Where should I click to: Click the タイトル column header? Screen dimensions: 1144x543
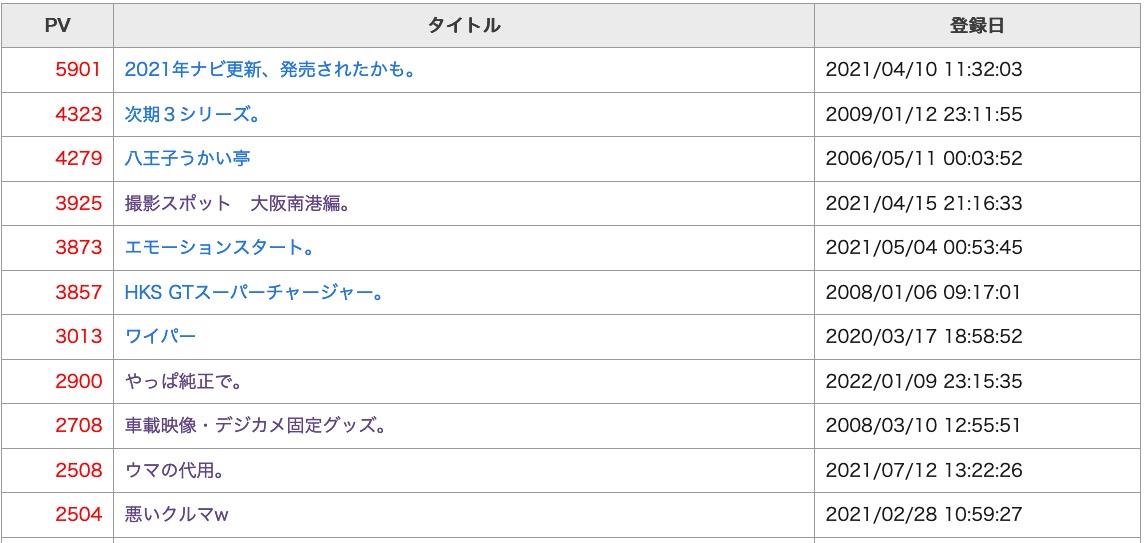coord(464,26)
